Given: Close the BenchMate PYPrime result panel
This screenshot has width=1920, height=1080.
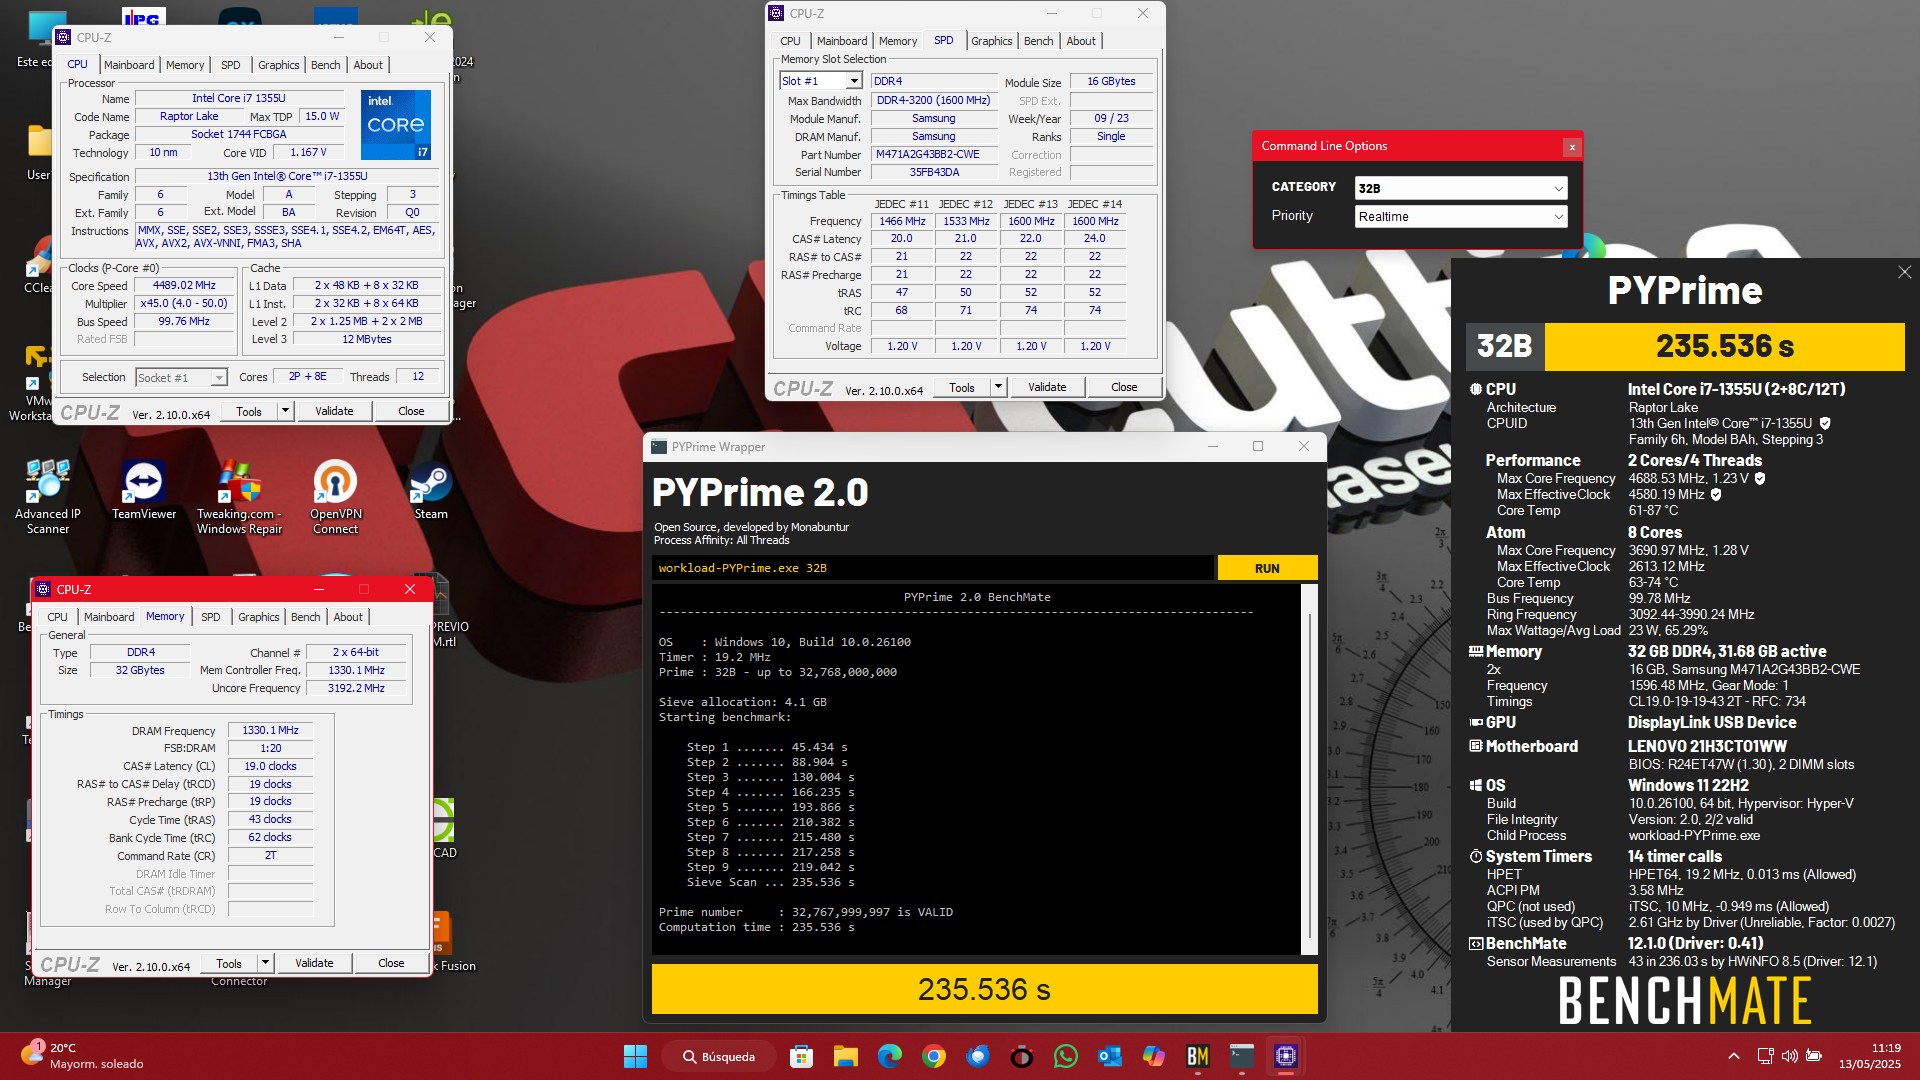Looking at the screenshot, I should coord(1904,272).
